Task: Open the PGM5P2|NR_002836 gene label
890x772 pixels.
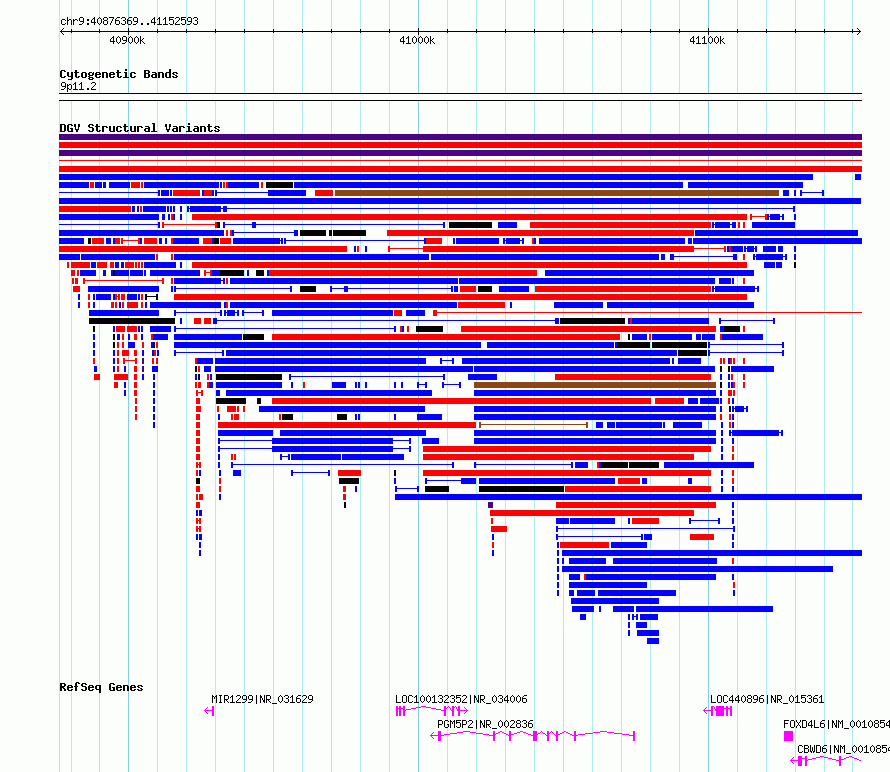Action: point(485,724)
